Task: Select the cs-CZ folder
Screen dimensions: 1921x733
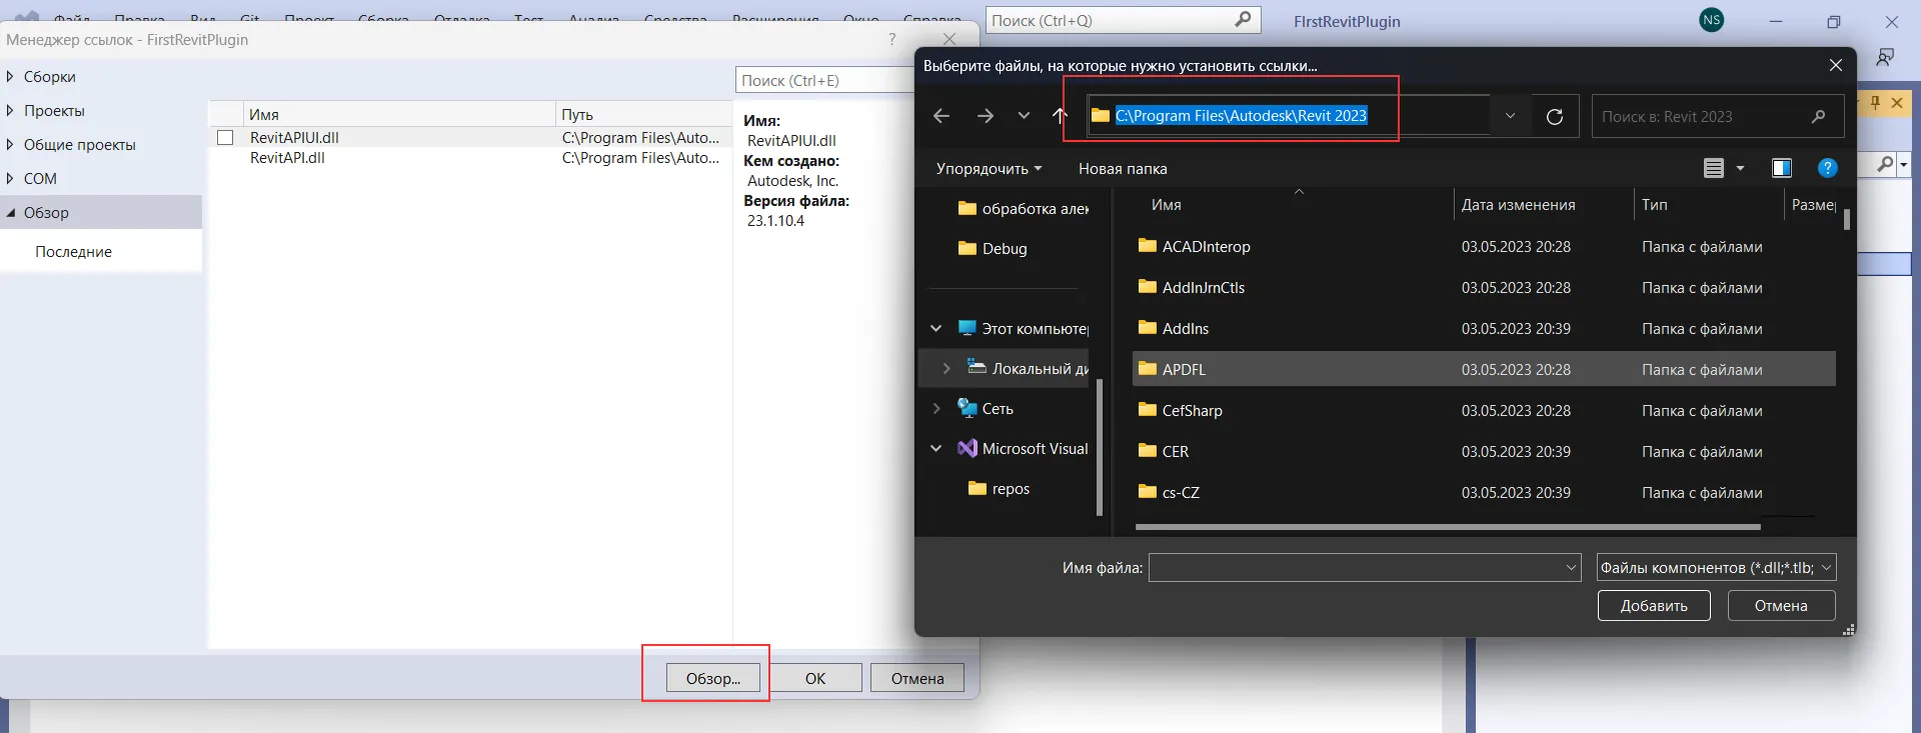Action: [1485, 493]
